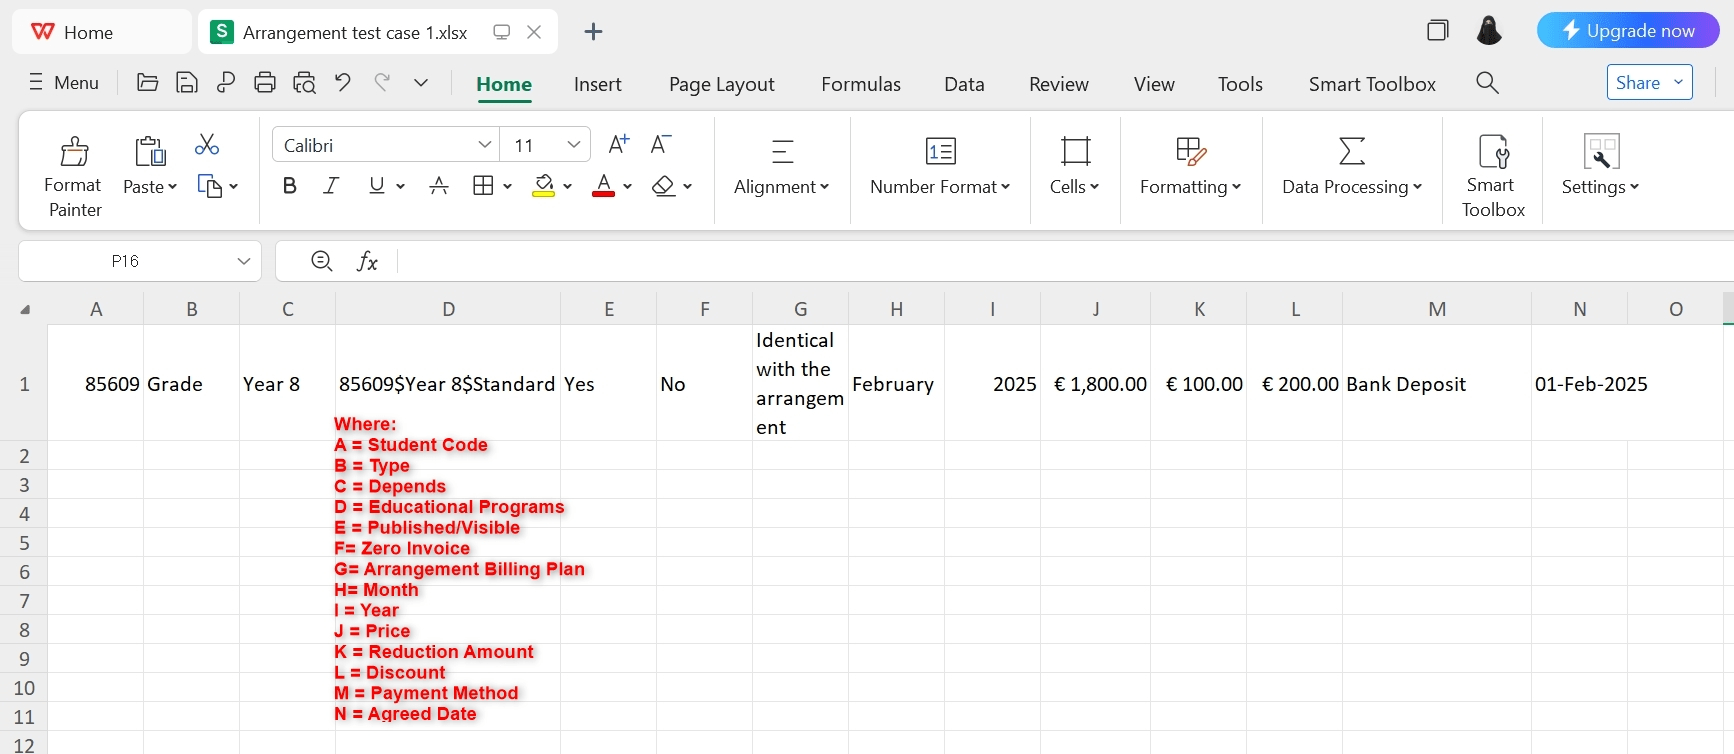Click the Print icon in quick toolbar

(265, 82)
